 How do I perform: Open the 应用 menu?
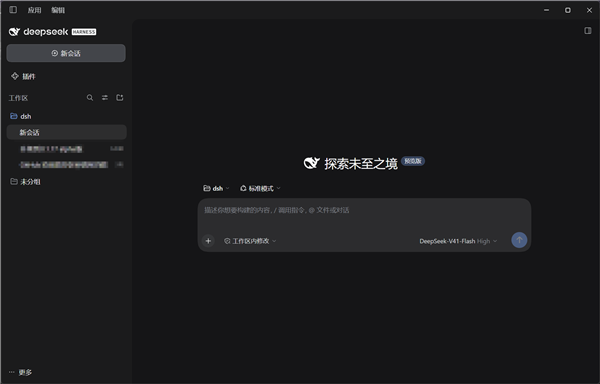34,10
